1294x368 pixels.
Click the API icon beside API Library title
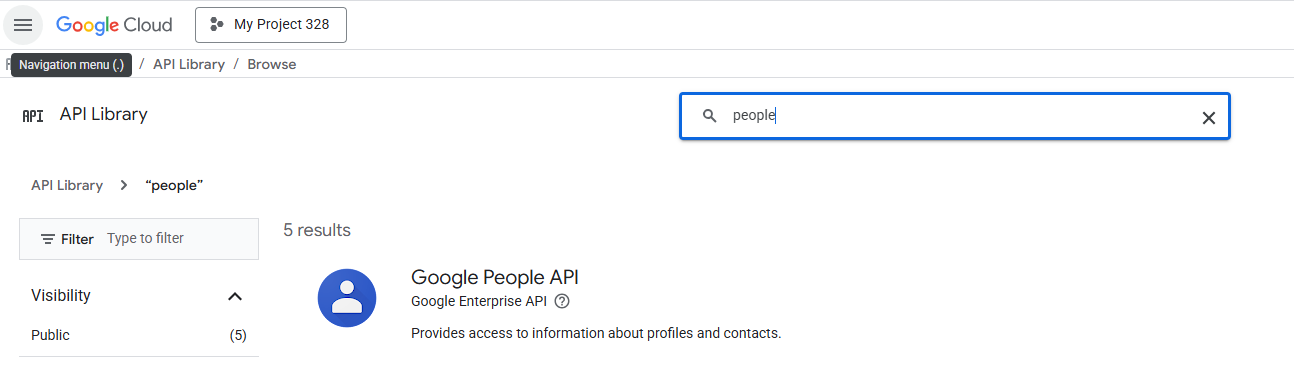pyautogui.click(x=33, y=116)
